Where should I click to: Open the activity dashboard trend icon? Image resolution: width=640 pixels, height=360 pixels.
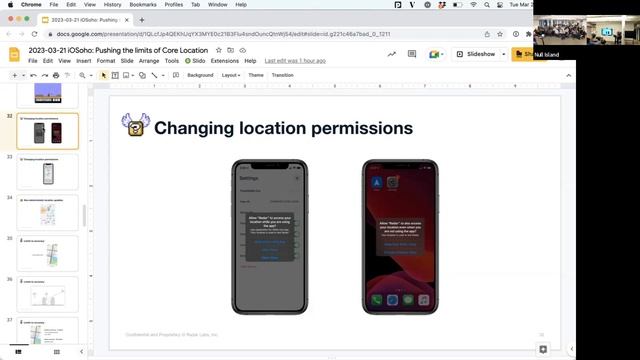392,54
